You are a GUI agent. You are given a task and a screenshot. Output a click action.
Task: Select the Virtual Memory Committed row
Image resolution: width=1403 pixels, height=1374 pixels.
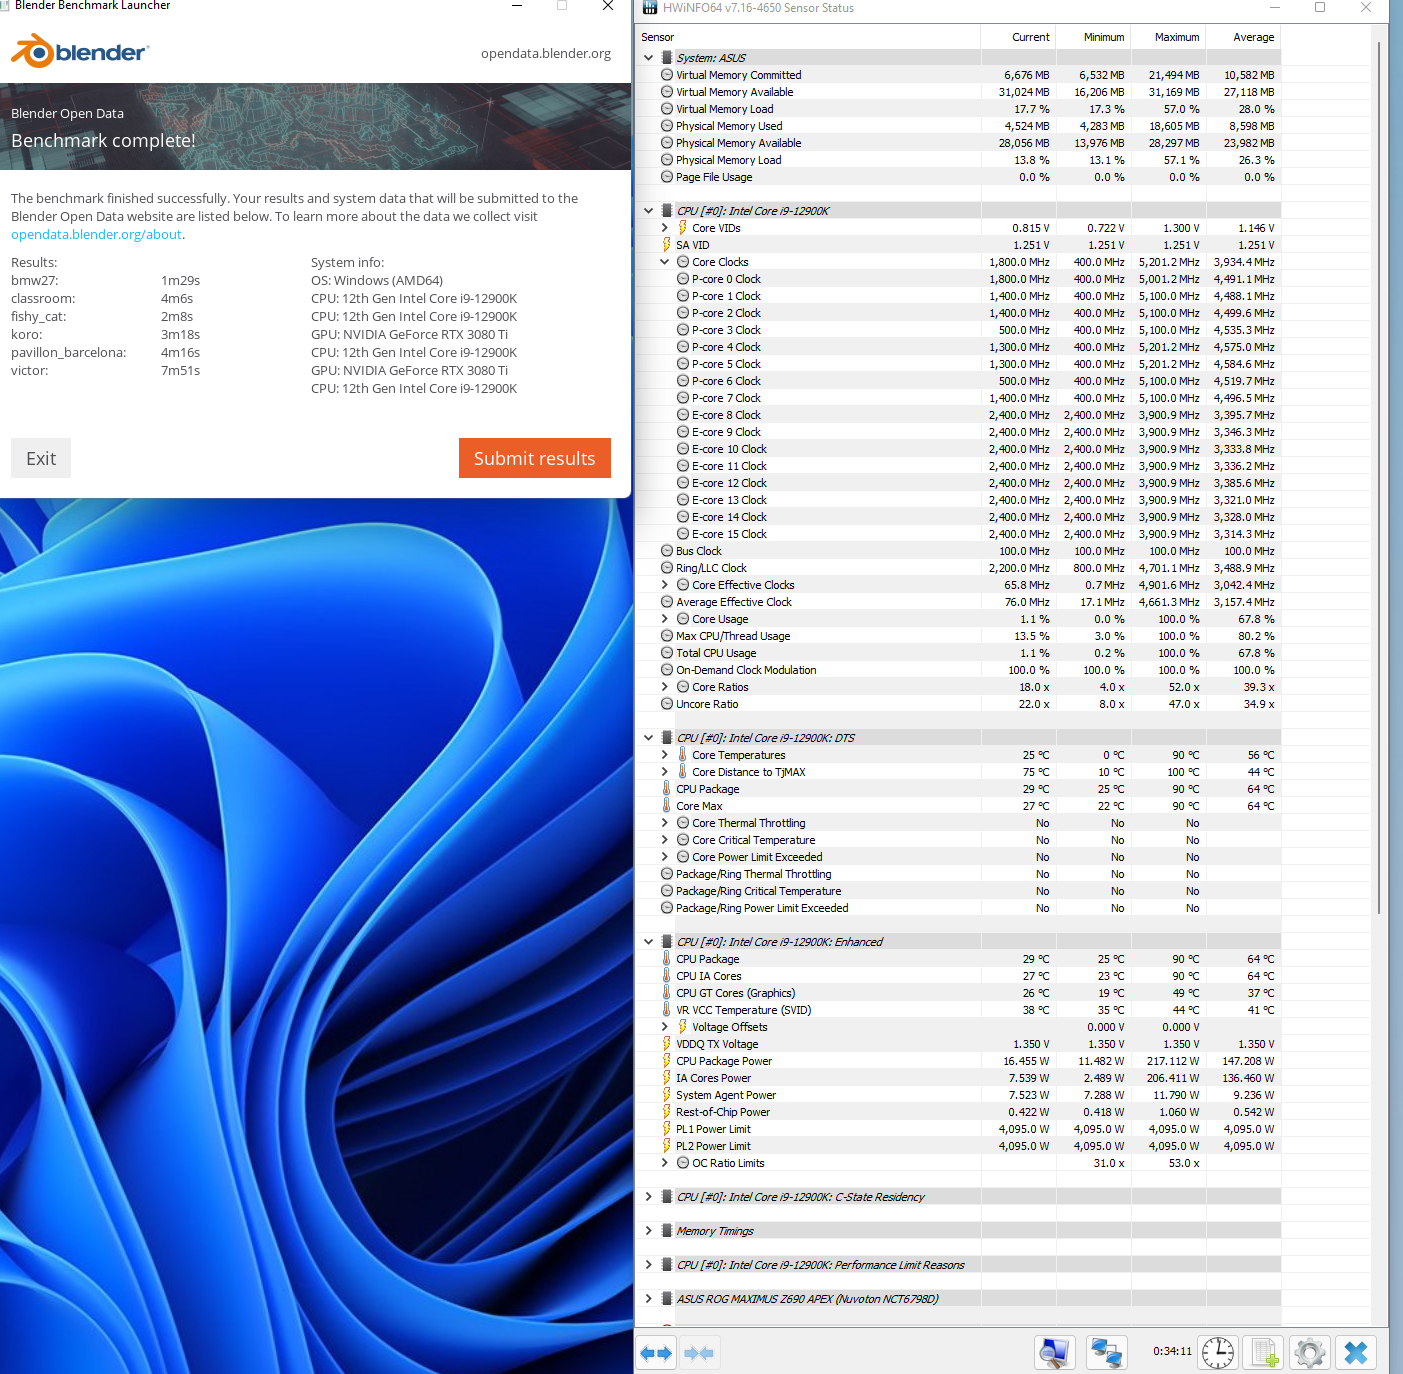pos(958,75)
